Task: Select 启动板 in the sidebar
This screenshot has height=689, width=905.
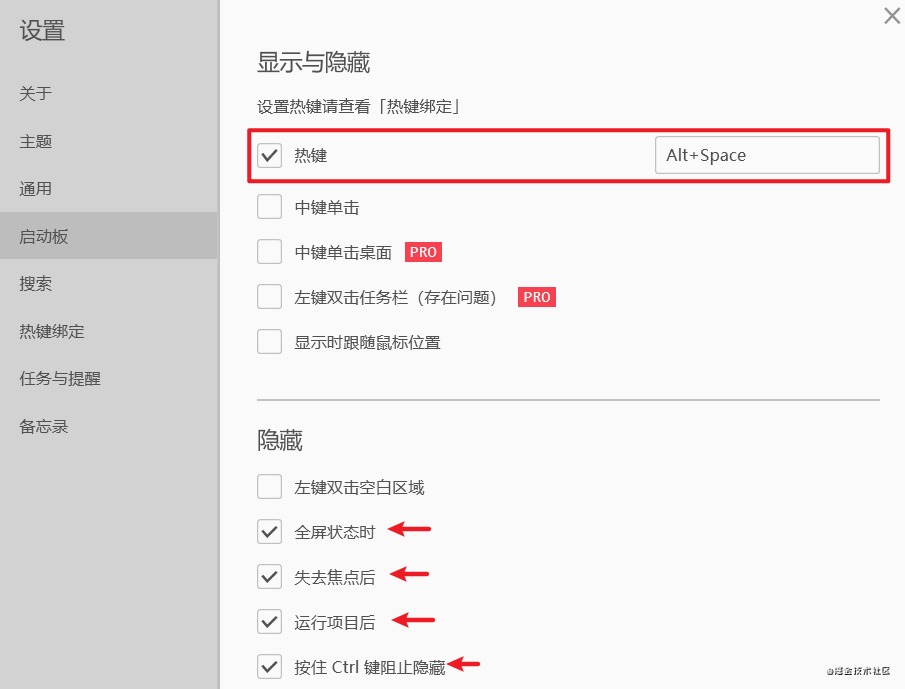Action: [x=44, y=236]
